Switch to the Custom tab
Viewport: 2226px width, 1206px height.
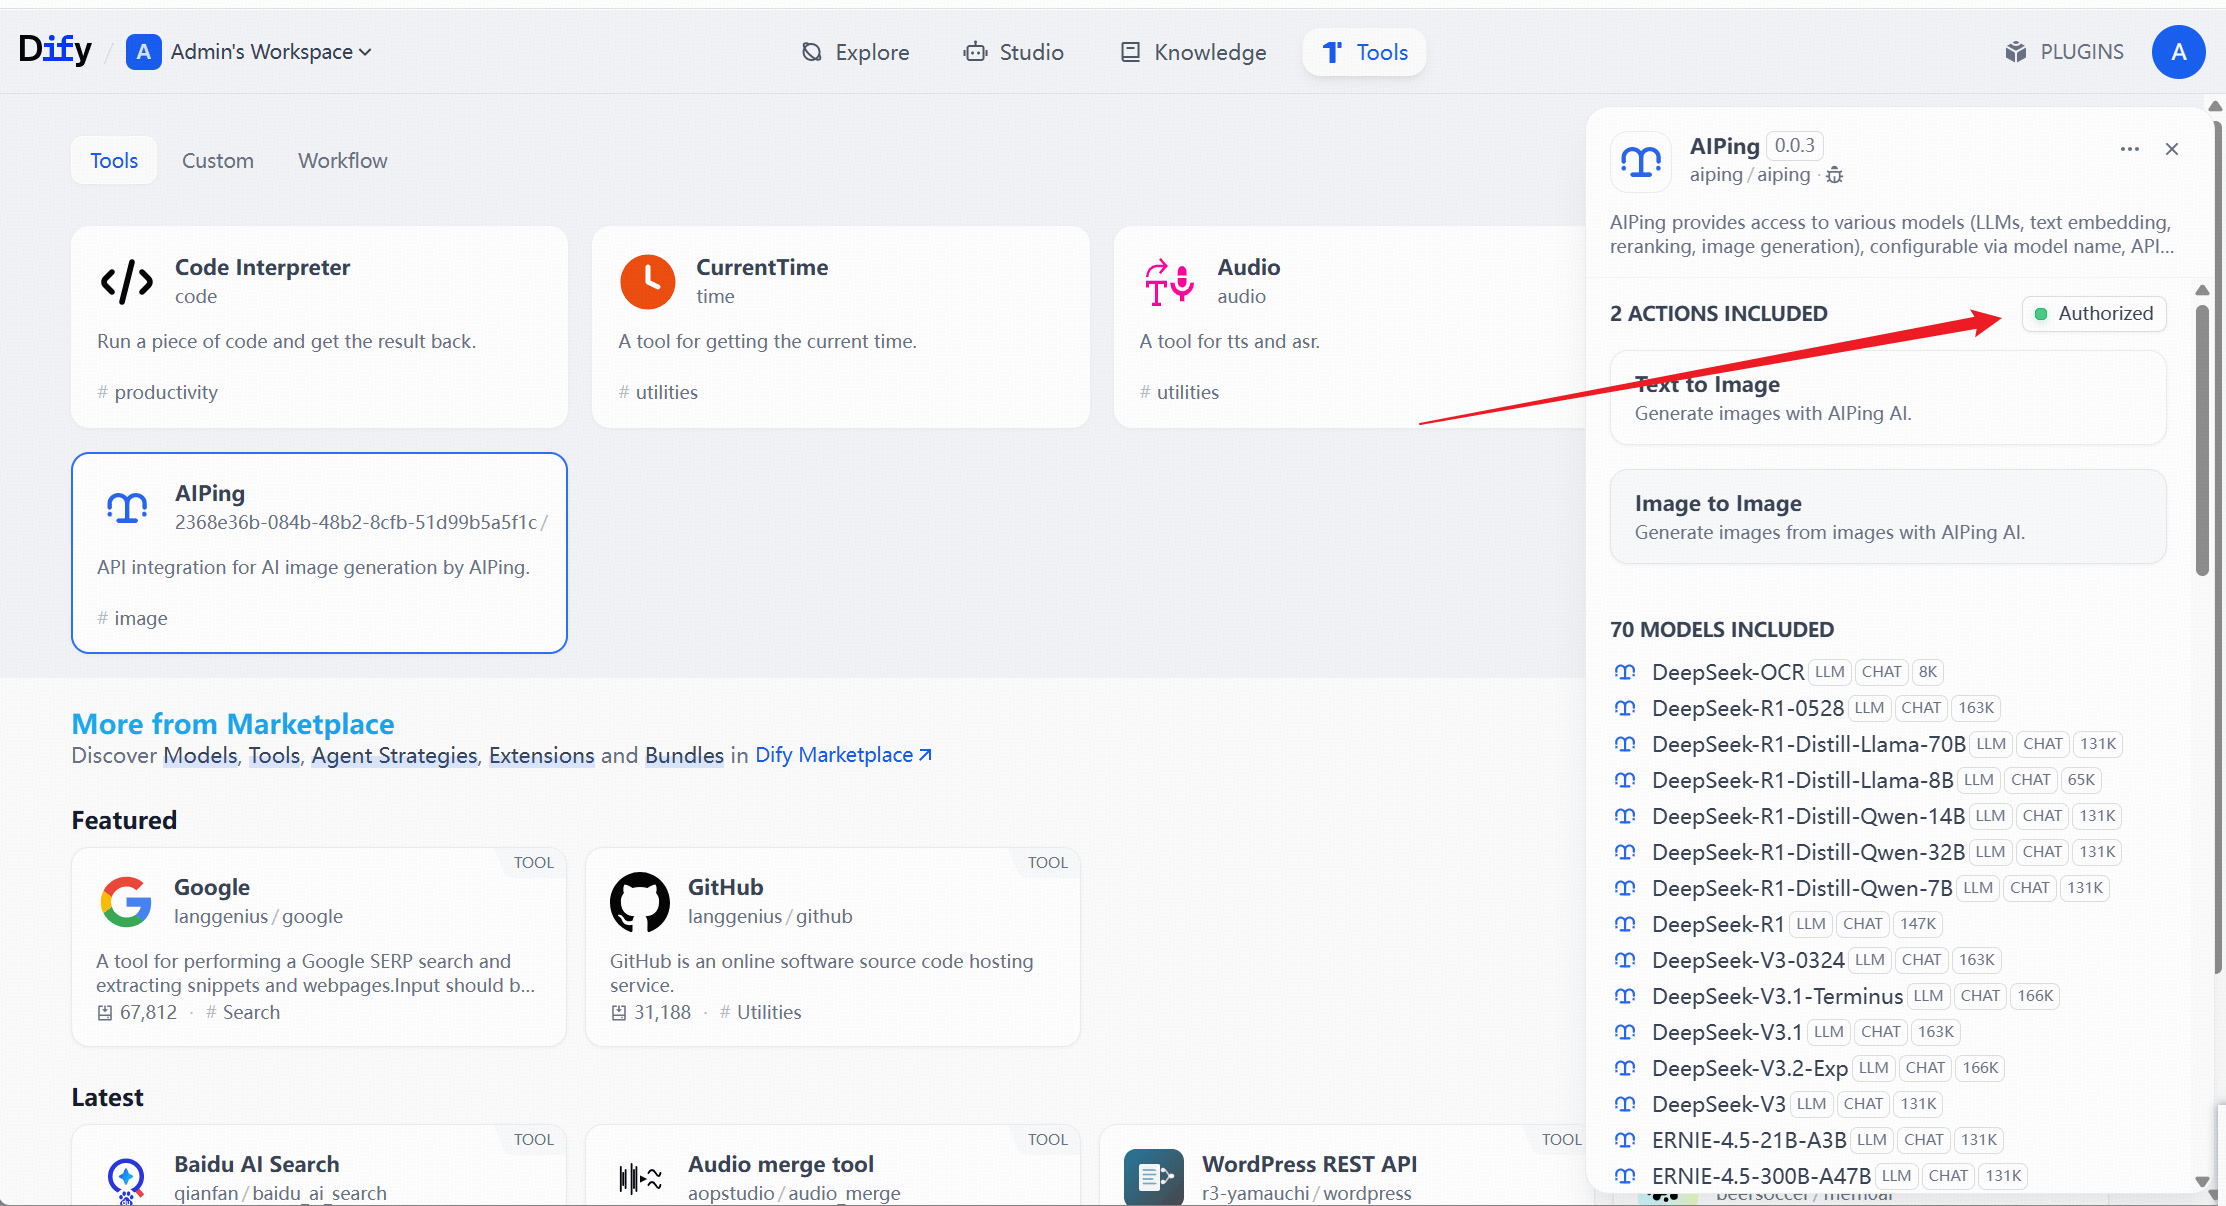pyautogui.click(x=217, y=161)
